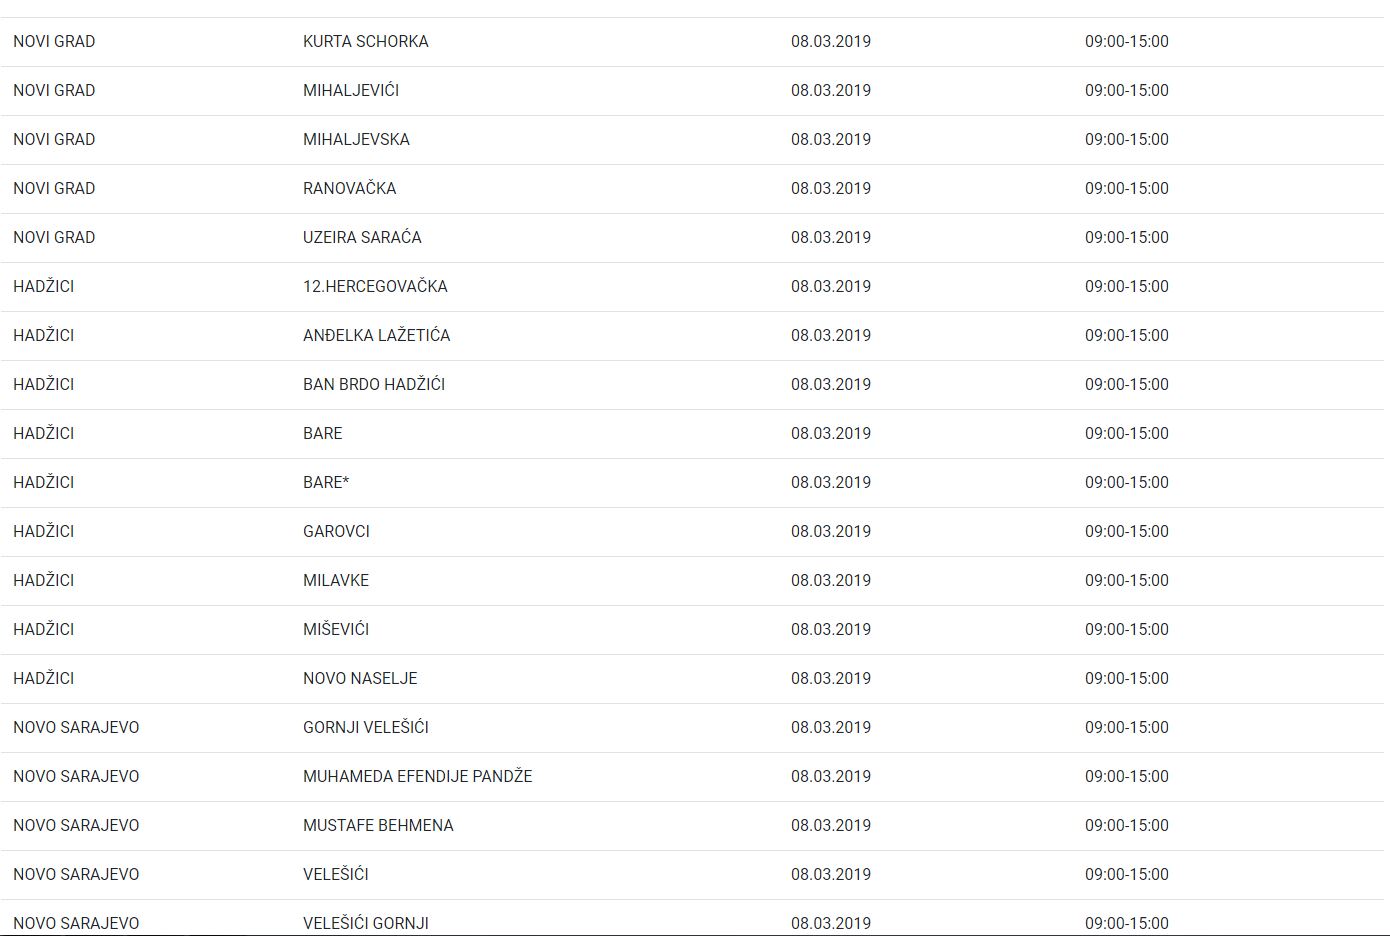The image size is (1390, 936).
Task: Click the date in the KURTA SCHORKA row
Action: pos(830,42)
